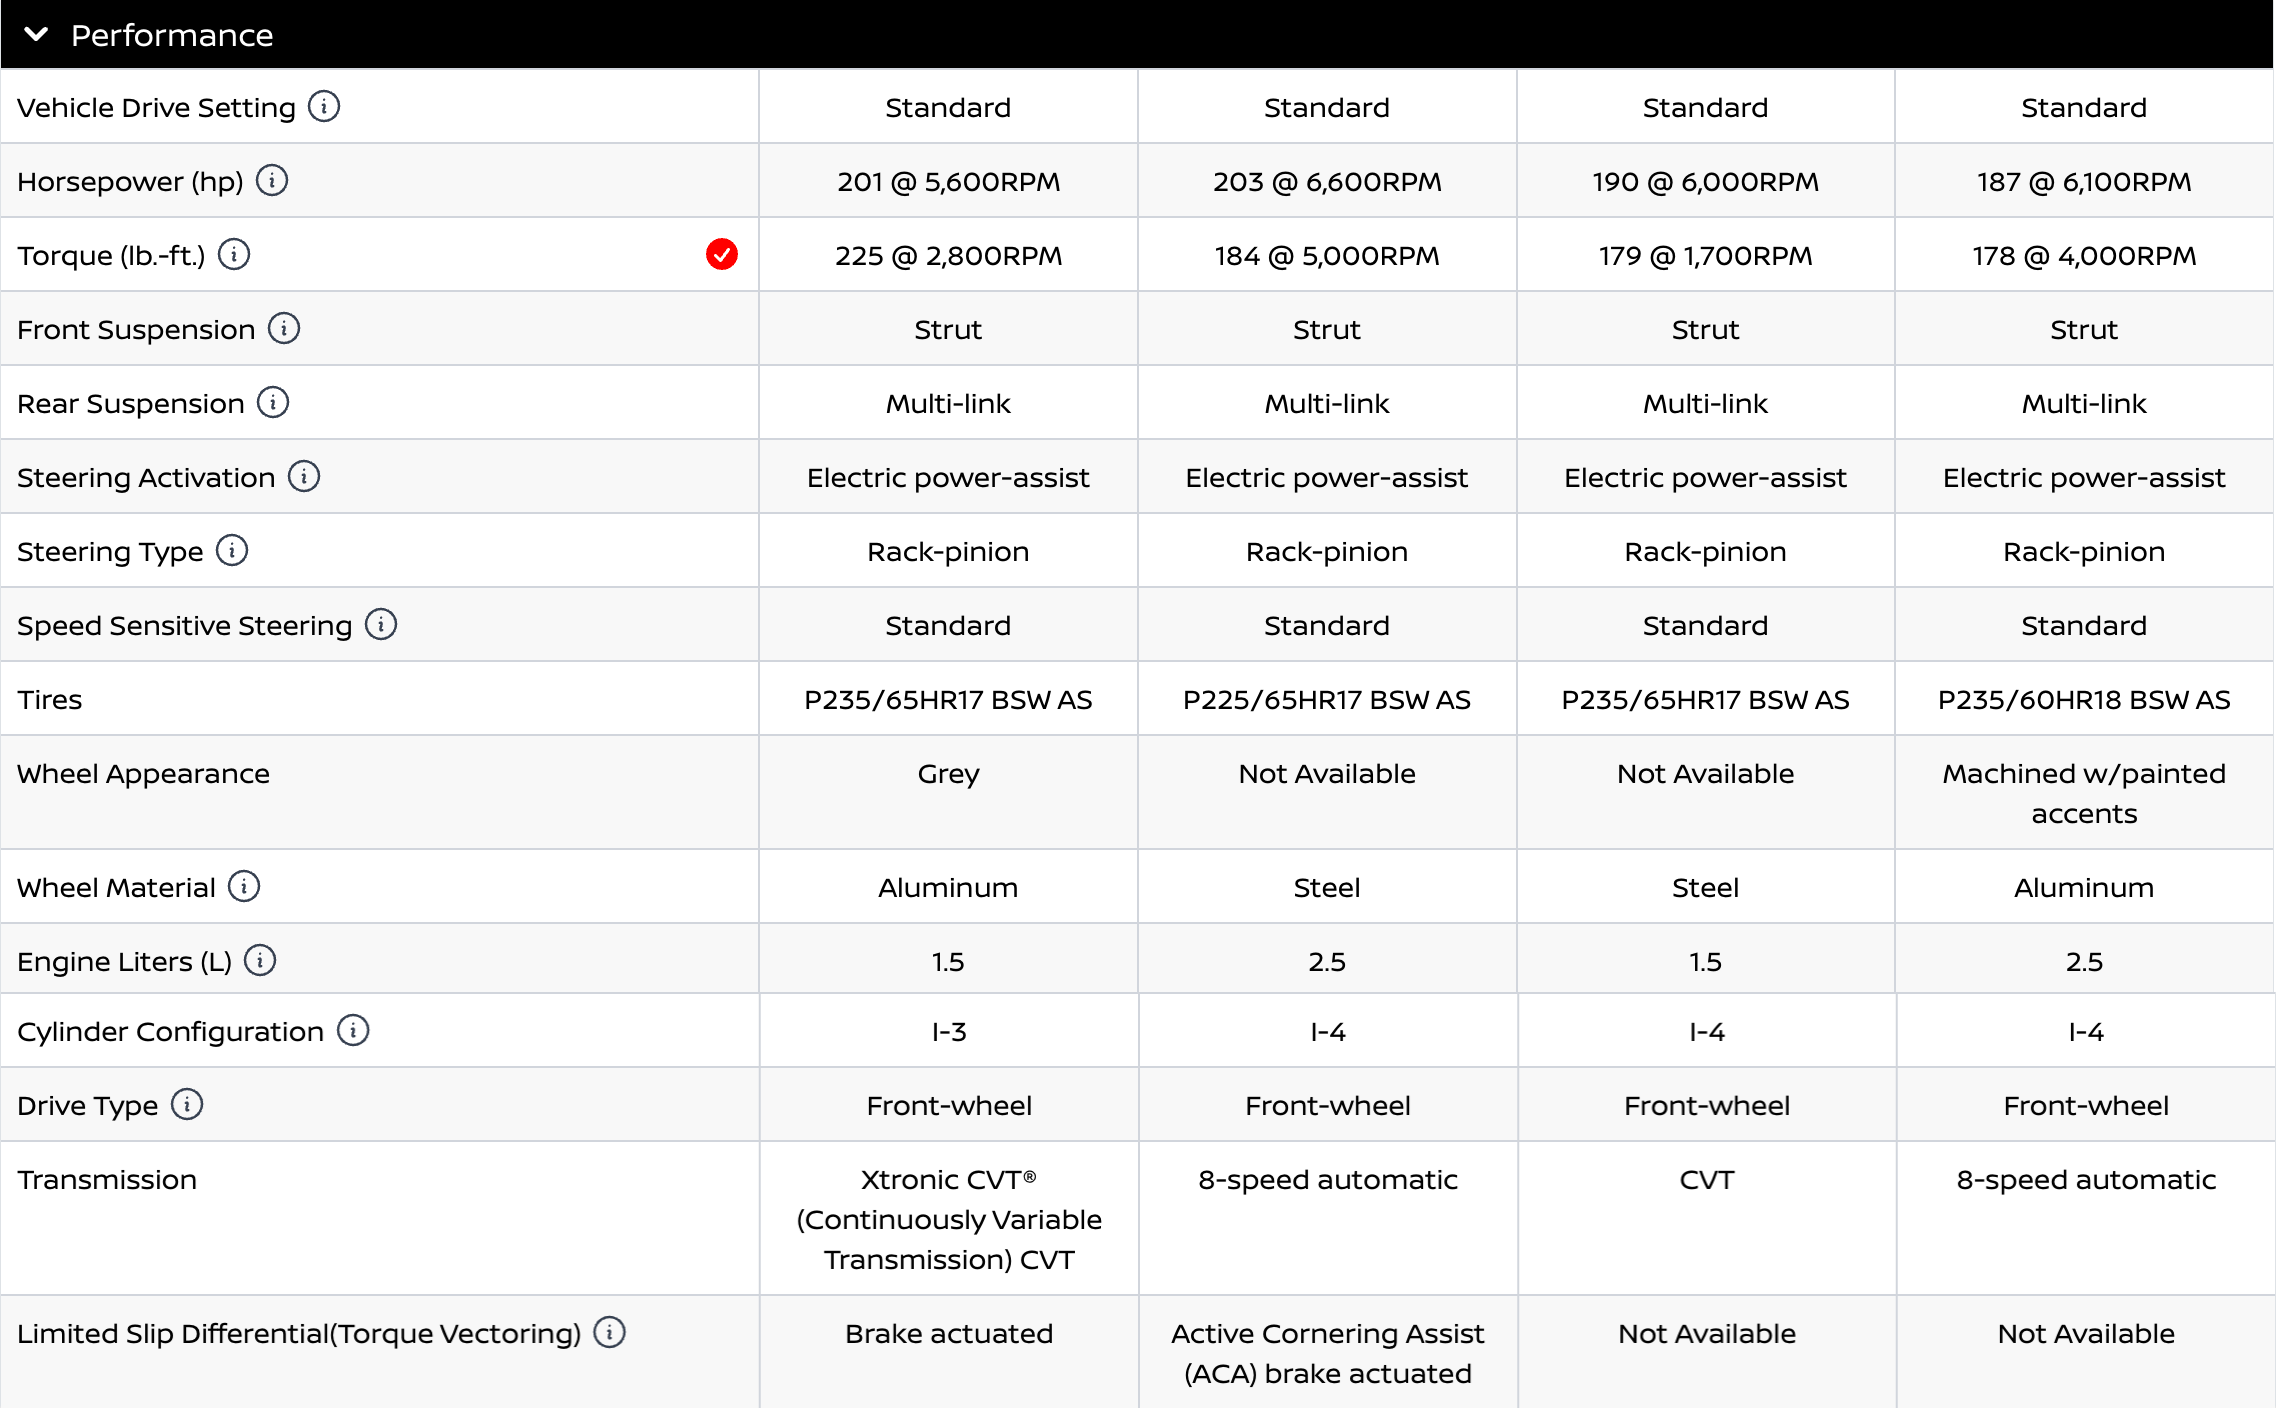Open Steering Activation info icon
The width and height of the screenshot is (2276, 1408).
point(304,476)
